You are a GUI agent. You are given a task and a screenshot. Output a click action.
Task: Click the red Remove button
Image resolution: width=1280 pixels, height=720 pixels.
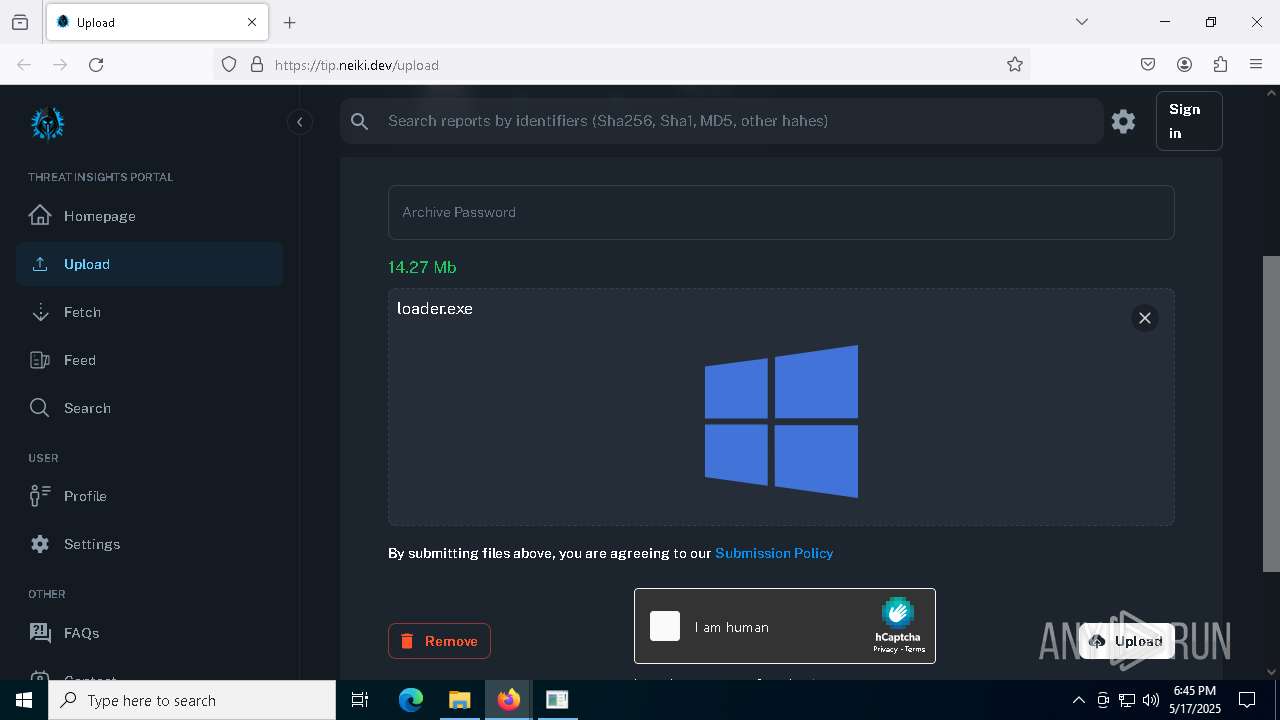[439, 641]
